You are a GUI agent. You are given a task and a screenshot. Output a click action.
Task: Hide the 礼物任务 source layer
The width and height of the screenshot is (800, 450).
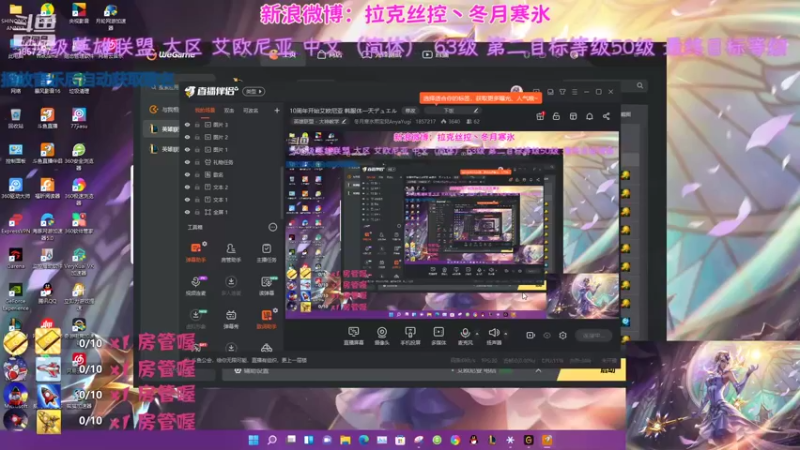187,162
